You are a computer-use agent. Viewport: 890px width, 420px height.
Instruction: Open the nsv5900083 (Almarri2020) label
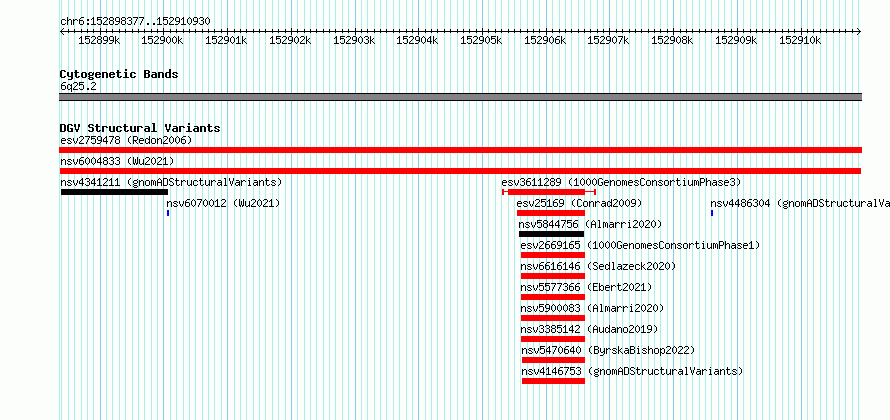tap(592, 308)
